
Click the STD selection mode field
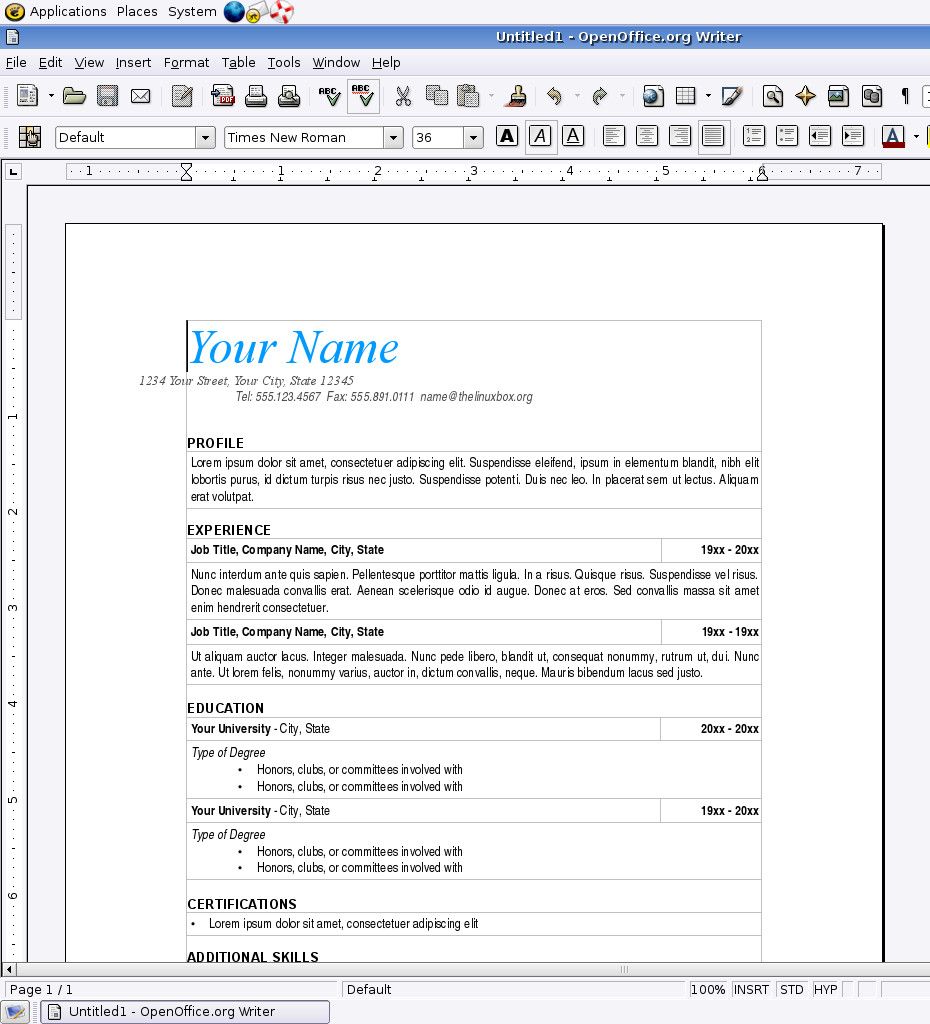pyautogui.click(x=792, y=989)
